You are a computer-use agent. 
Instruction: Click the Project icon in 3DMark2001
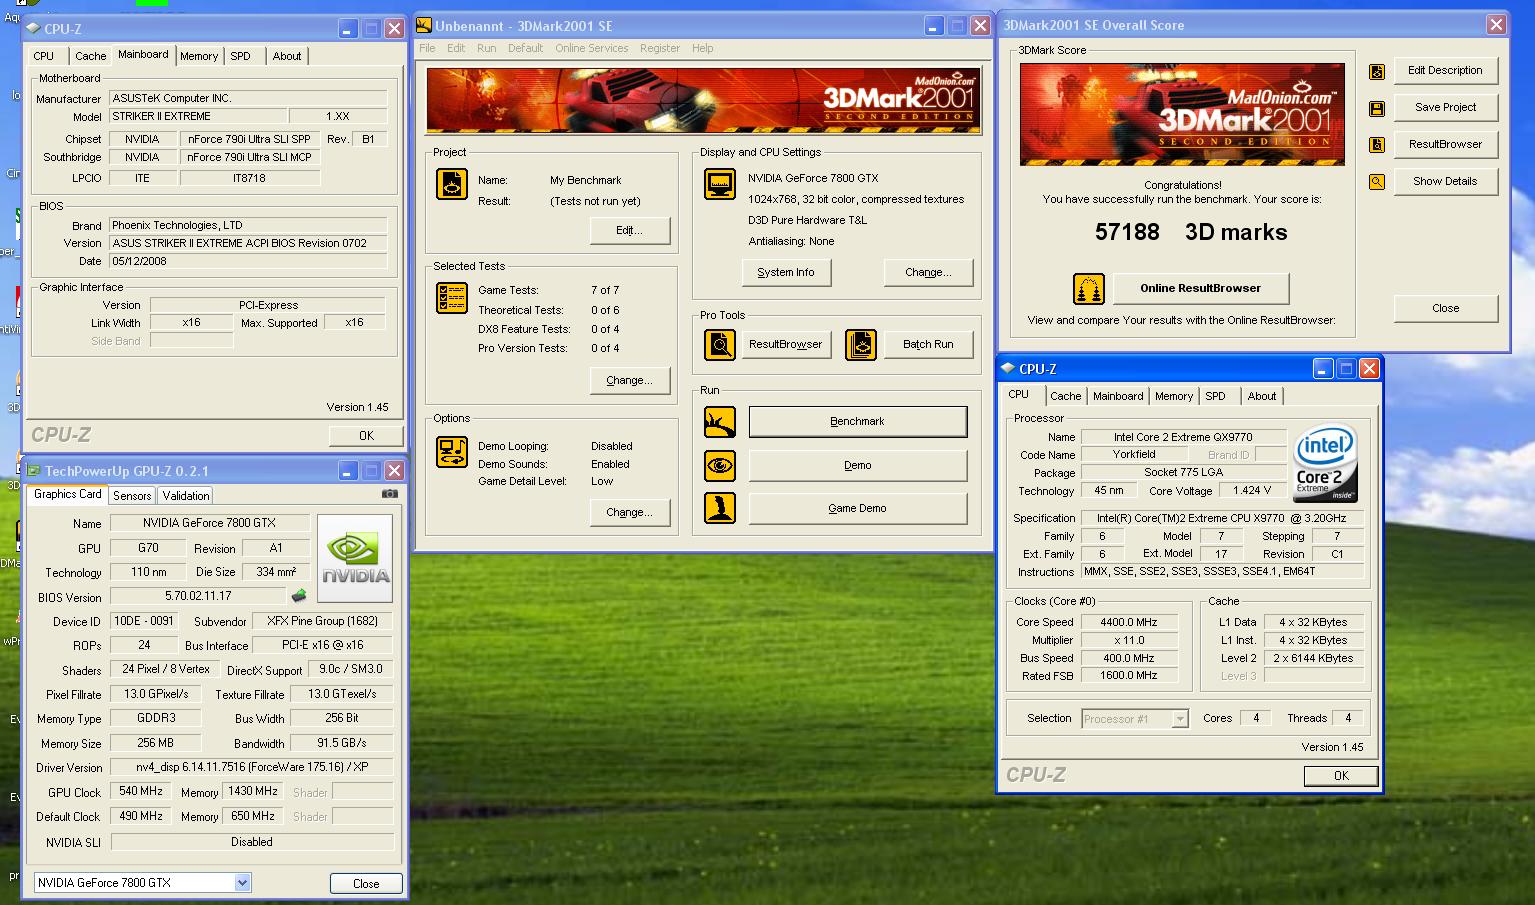[x=452, y=184]
